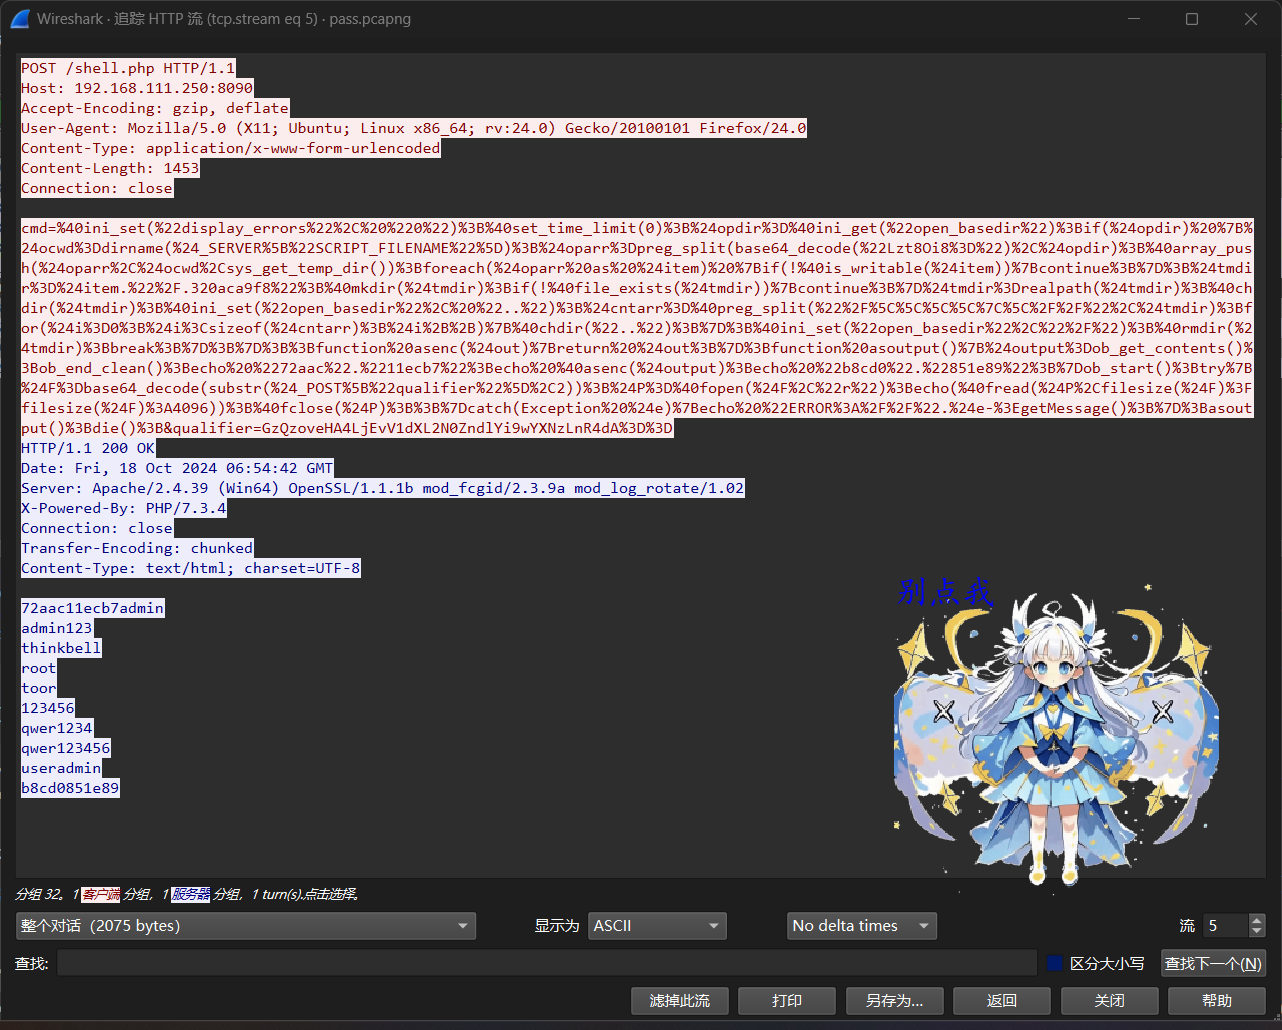Click the stream number field showing 5

[x=1225, y=926]
